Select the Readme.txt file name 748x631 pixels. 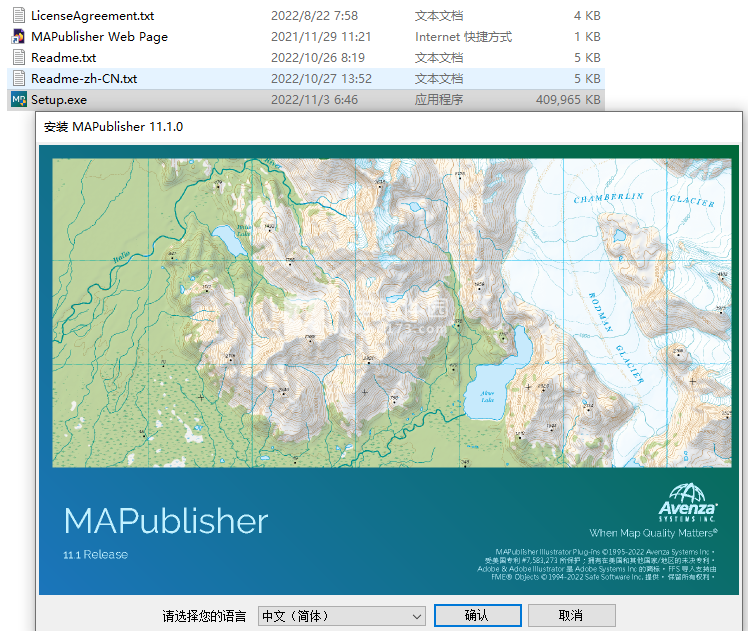[63, 58]
